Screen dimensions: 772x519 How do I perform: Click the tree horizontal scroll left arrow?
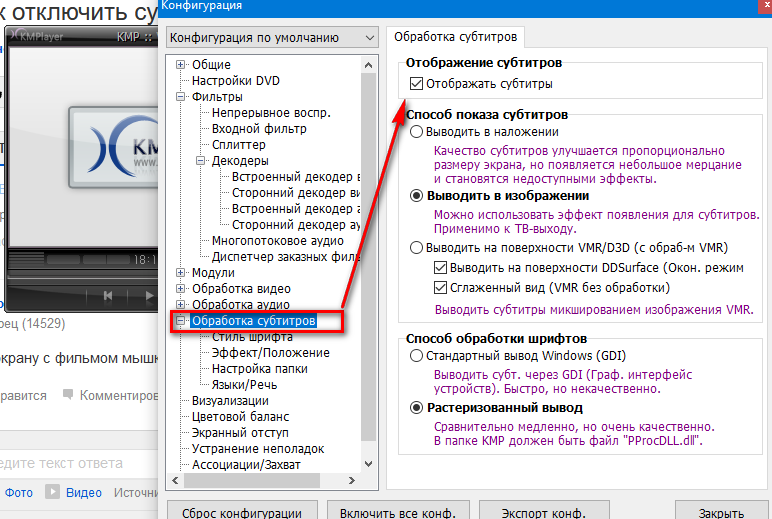coord(175,480)
